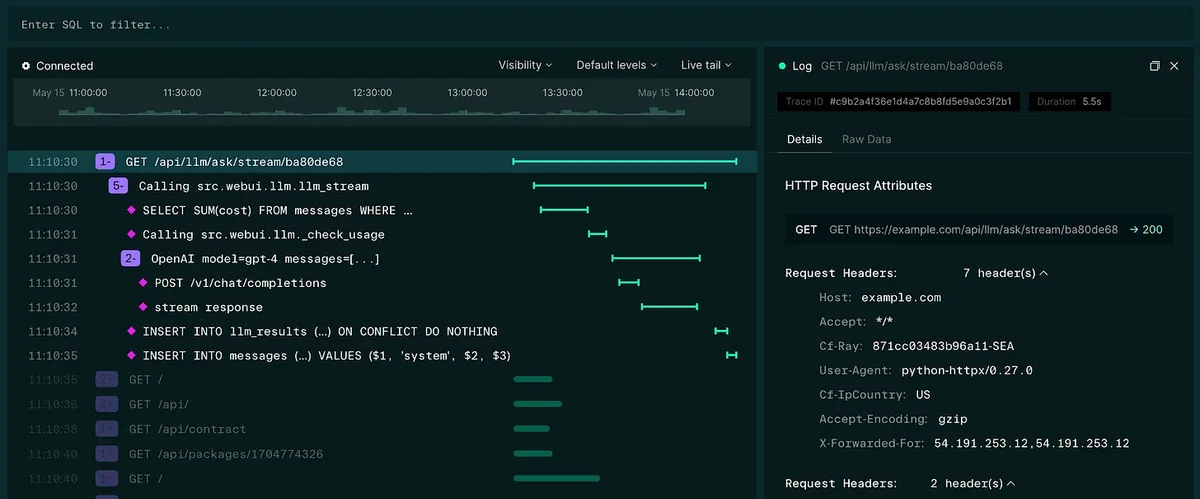The width and height of the screenshot is (1200, 499).
Task: Switch to the Details tab
Action: pos(804,139)
